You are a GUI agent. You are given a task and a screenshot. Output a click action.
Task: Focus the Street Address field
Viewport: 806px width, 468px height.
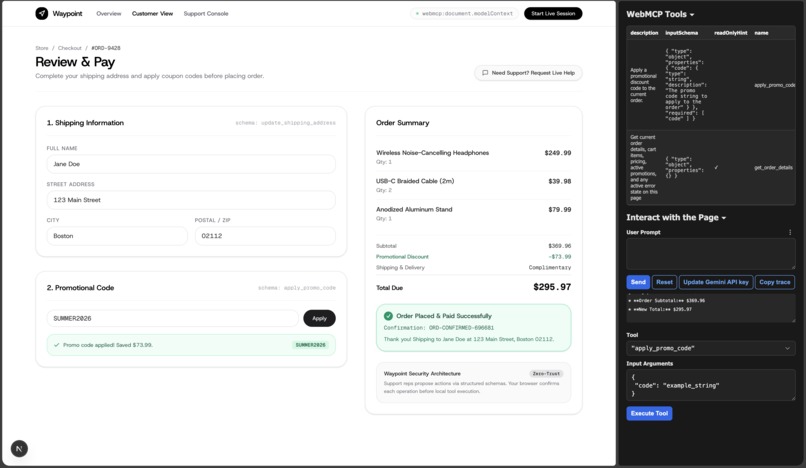click(x=191, y=200)
